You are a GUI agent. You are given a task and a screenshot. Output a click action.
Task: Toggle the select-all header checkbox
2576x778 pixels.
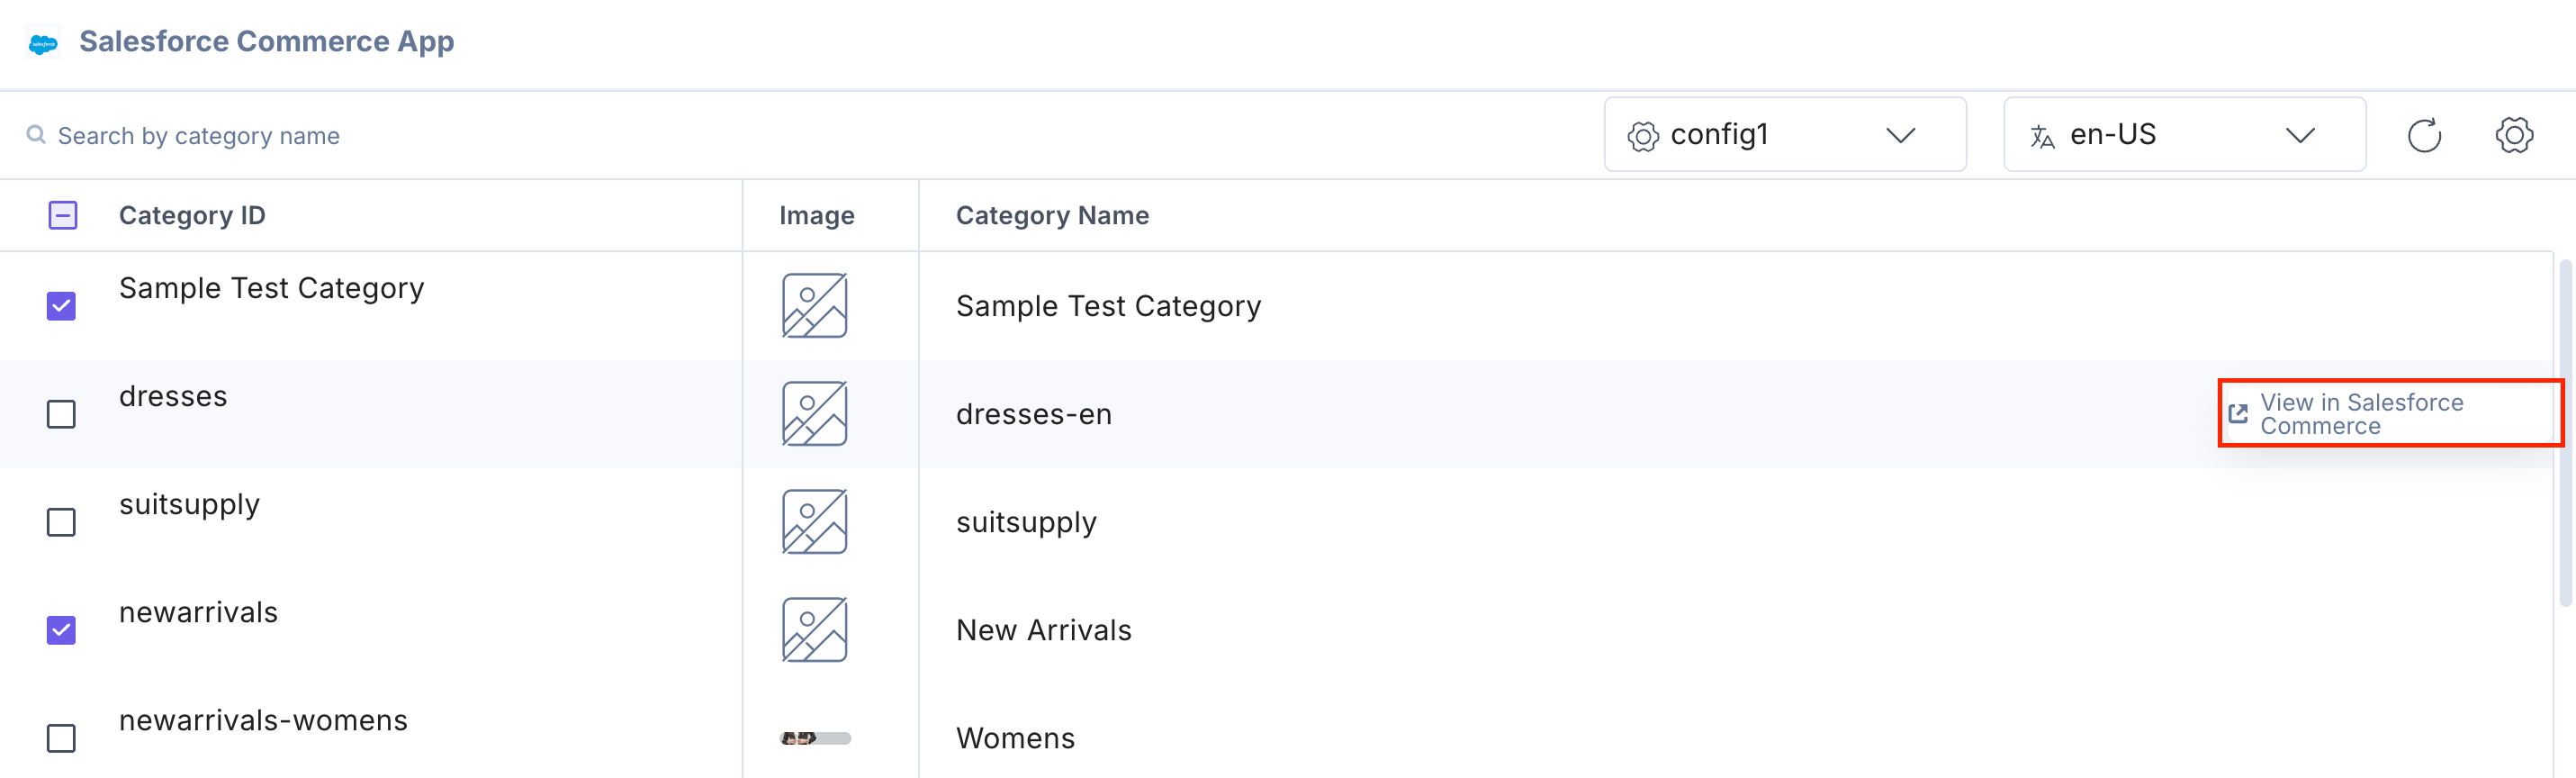click(63, 215)
